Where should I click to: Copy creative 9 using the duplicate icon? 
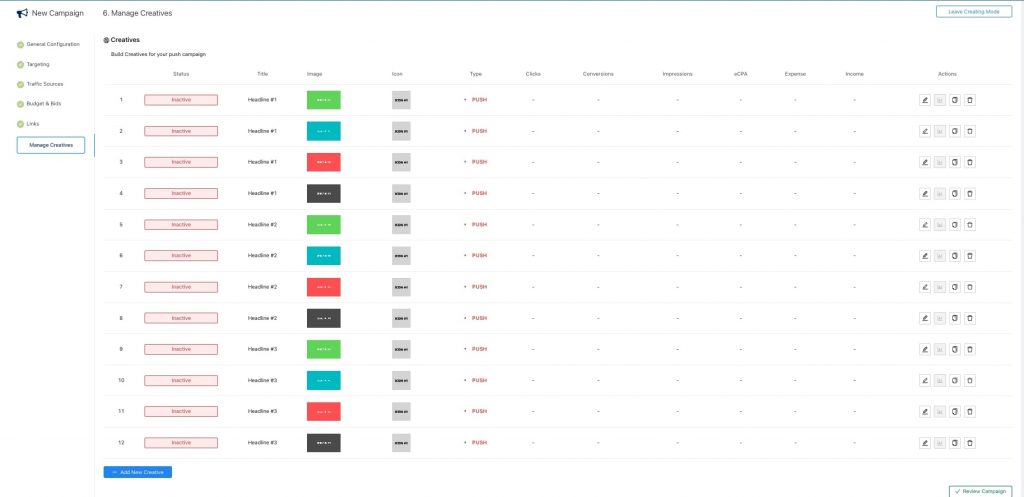click(955, 349)
